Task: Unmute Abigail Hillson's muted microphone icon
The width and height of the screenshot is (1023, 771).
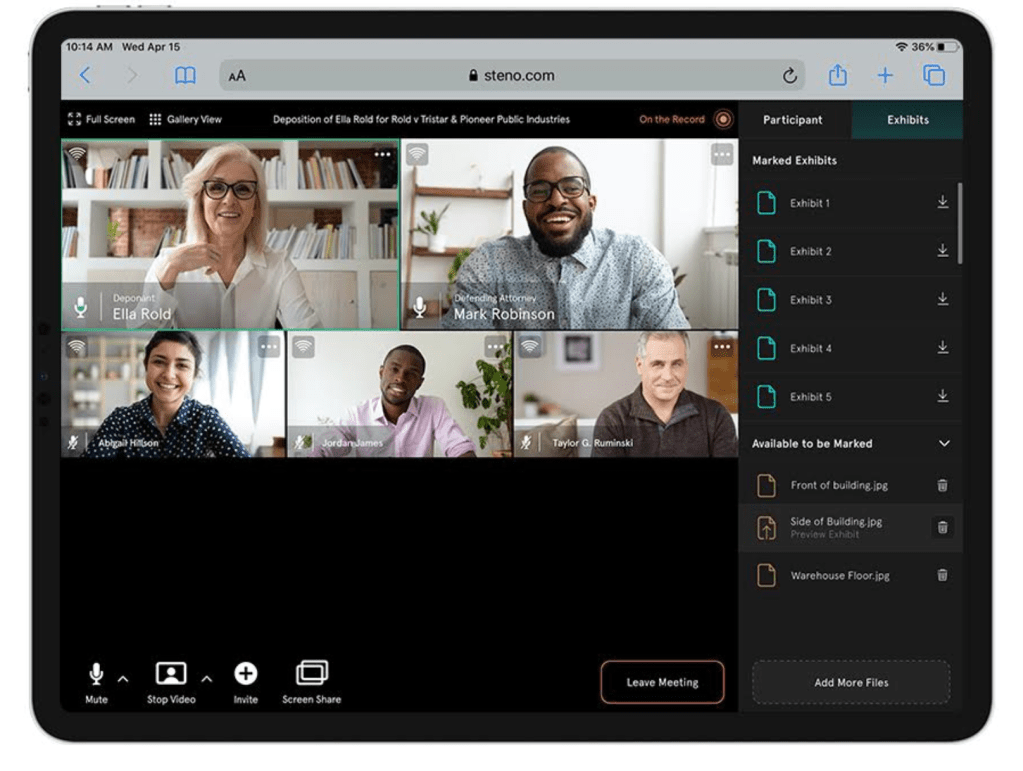Action: click(x=73, y=443)
